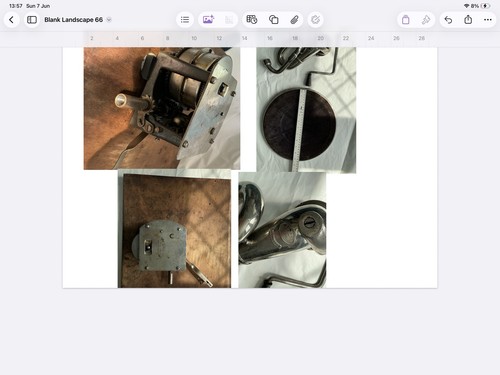Tap the Sun 7 Jun date
Viewport: 500px width, 375px height.
tap(38, 6)
